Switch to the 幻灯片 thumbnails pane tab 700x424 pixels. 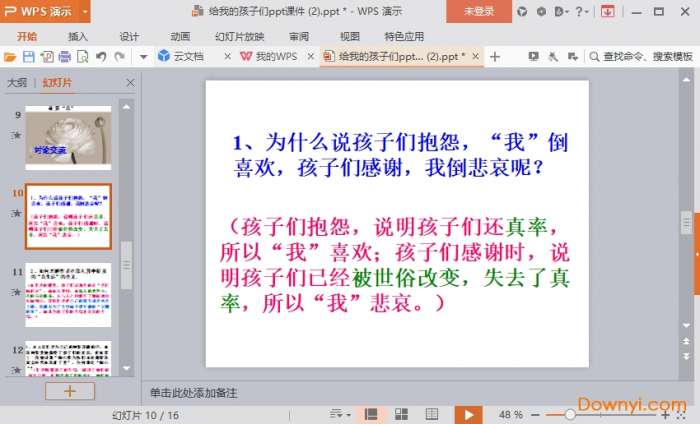pos(57,83)
